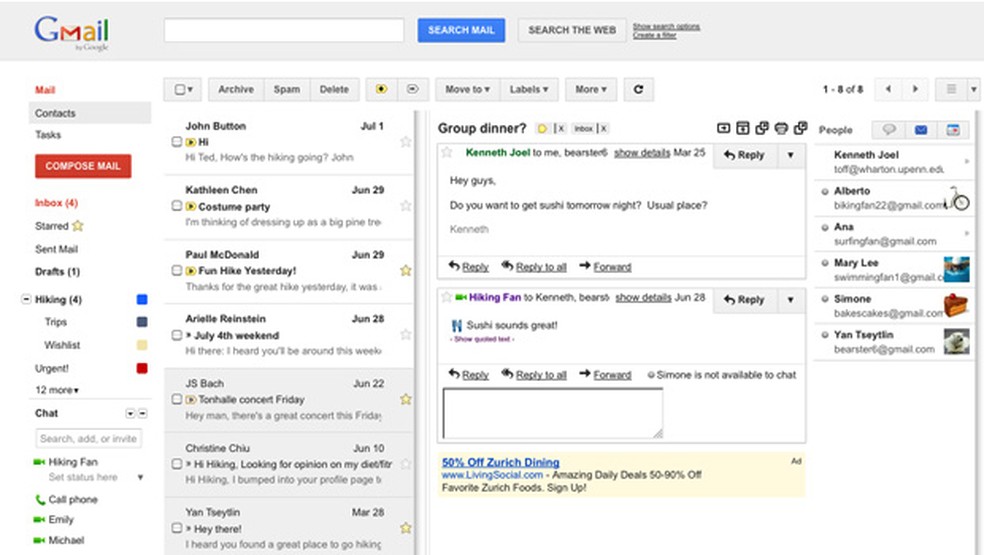Viewport: 984px width, 555px height.
Task: Open the Contacts section
Action: coord(55,113)
